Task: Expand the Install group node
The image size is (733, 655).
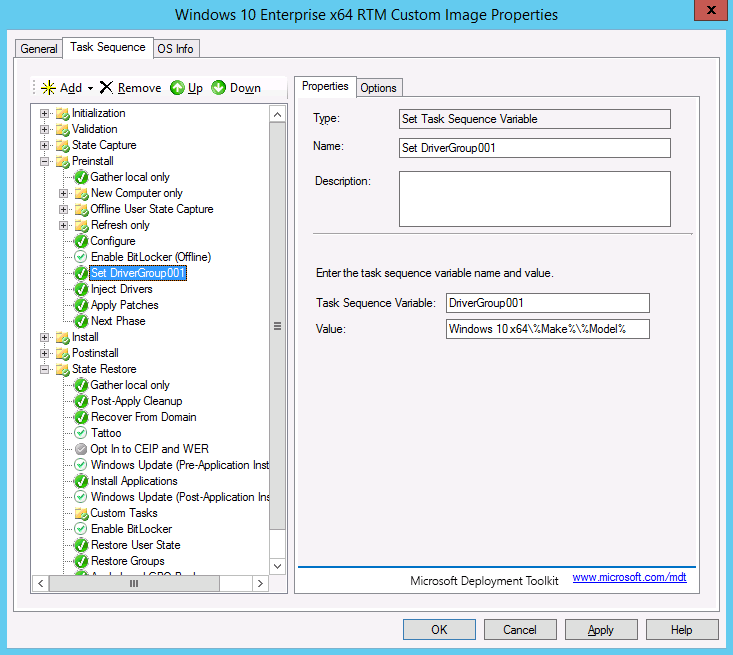Action: click(44, 337)
